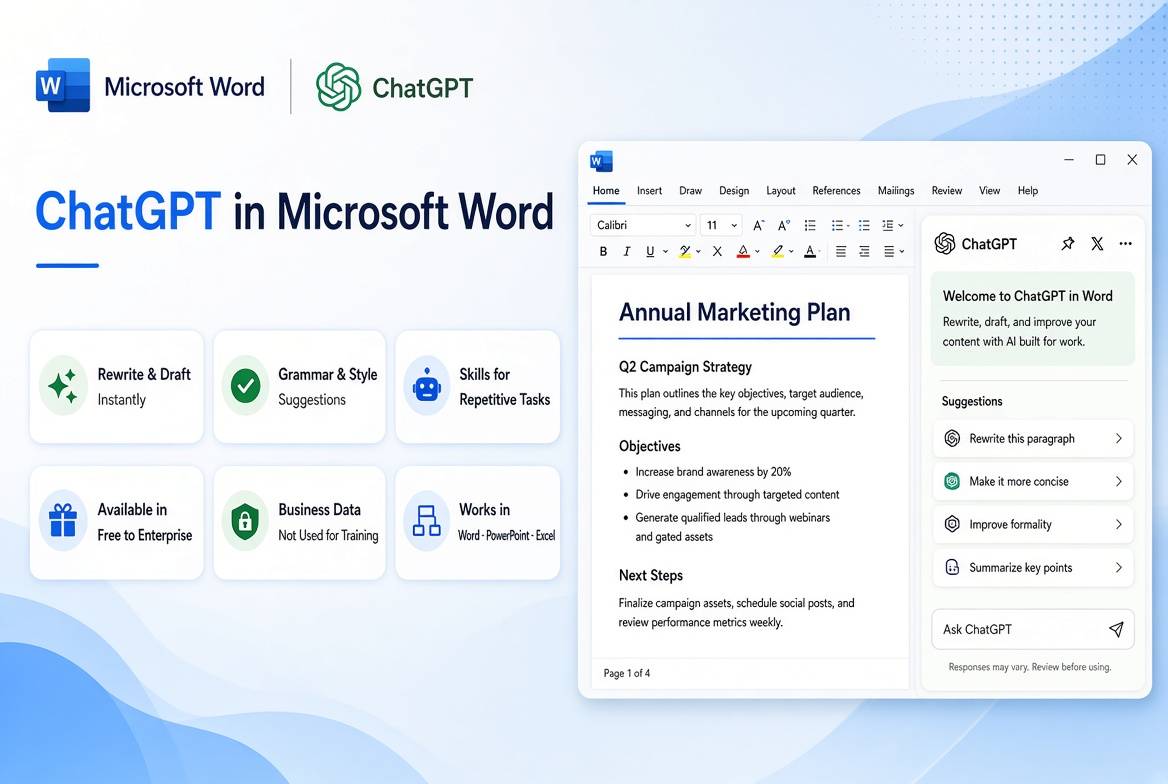Click the icon beside Rewrite this paragraph
The image size is (1168, 784).
click(x=952, y=438)
